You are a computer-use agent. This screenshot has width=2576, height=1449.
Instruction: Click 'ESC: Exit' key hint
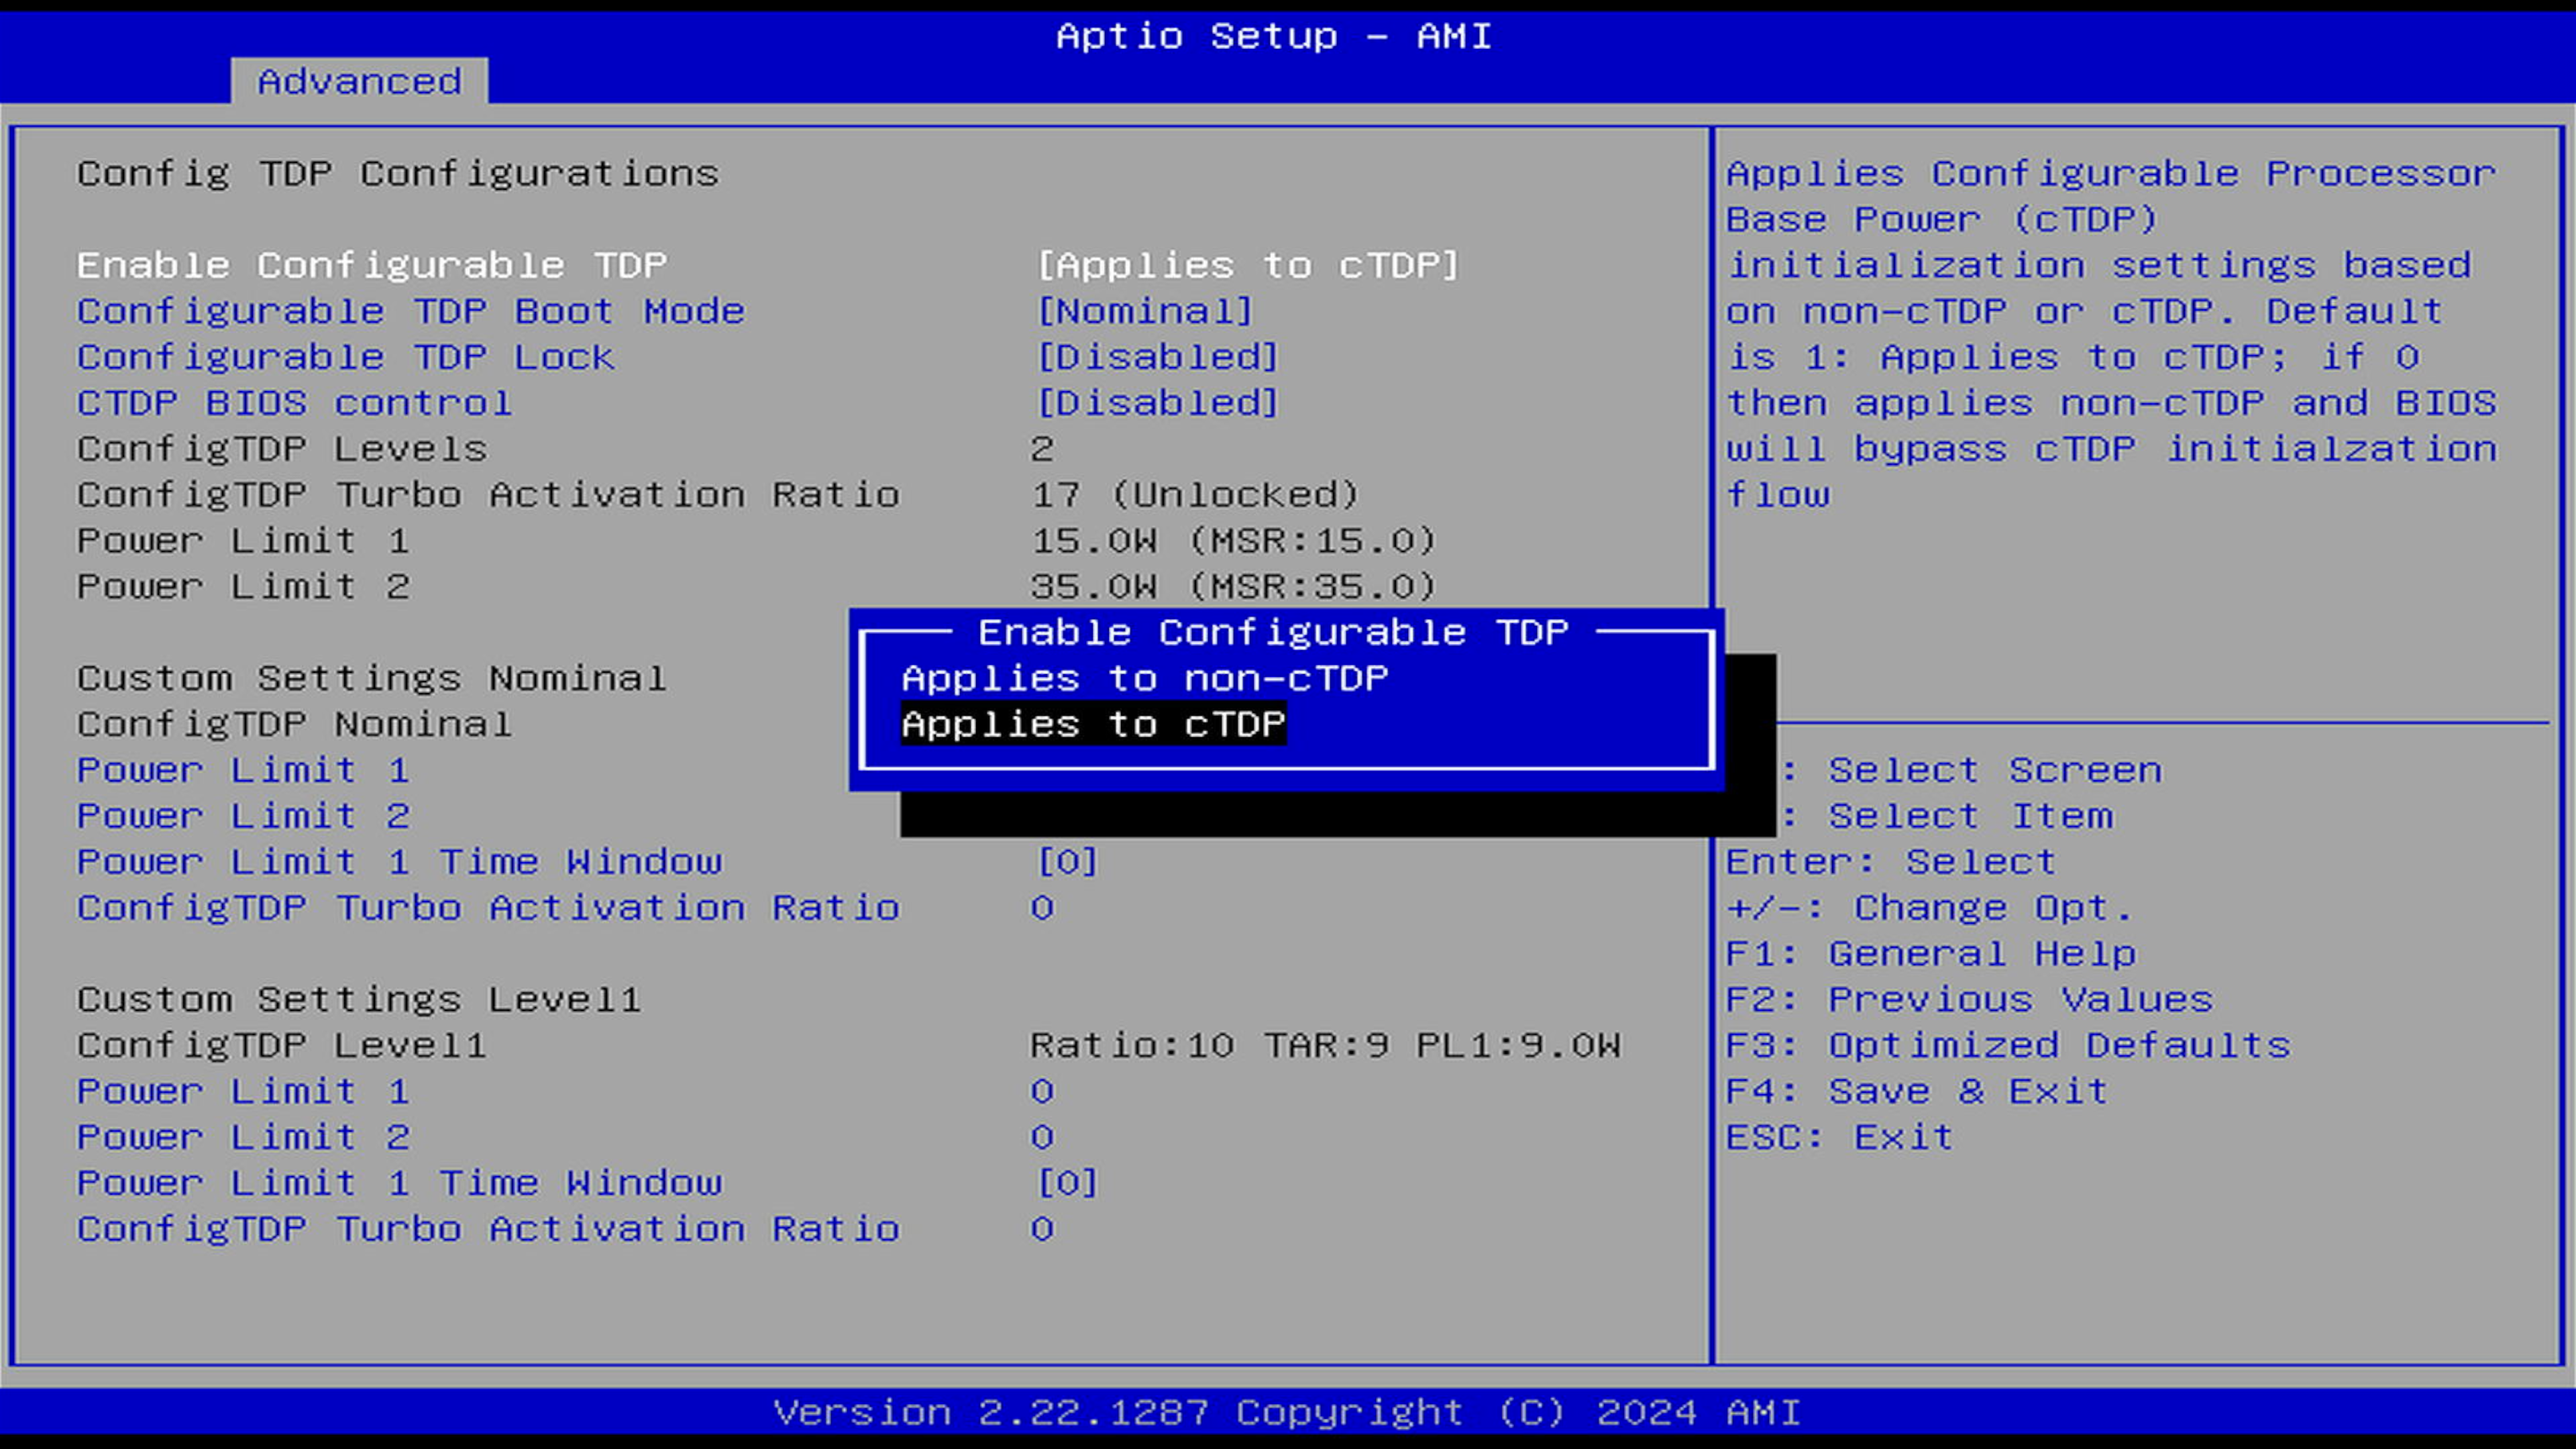[1838, 1137]
